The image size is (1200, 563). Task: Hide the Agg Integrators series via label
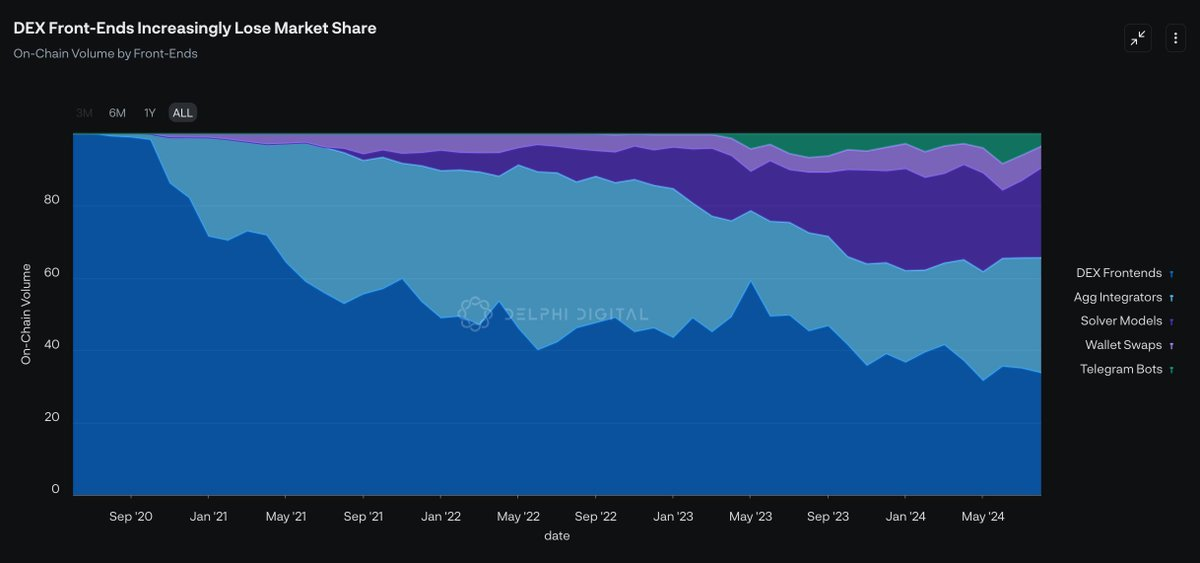(x=1117, y=297)
